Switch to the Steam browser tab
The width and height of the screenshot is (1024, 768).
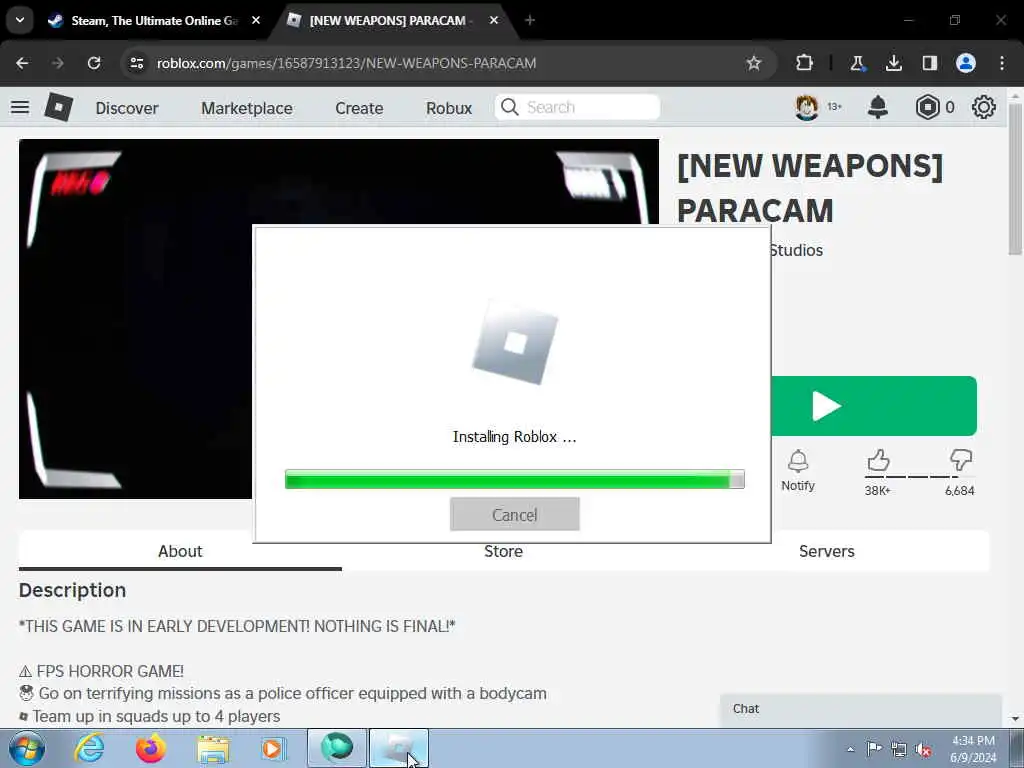[155, 21]
